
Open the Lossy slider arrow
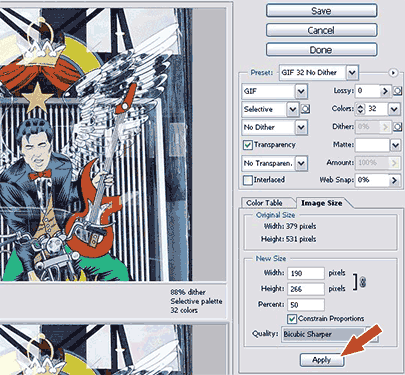point(385,91)
